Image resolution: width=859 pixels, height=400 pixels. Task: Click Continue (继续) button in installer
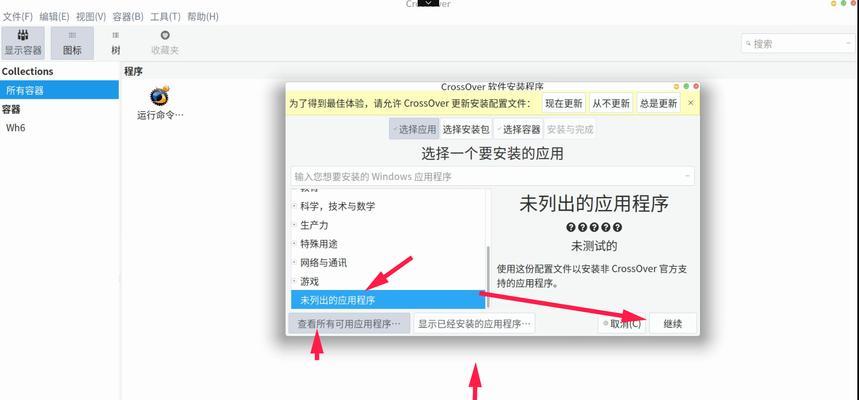tap(673, 324)
